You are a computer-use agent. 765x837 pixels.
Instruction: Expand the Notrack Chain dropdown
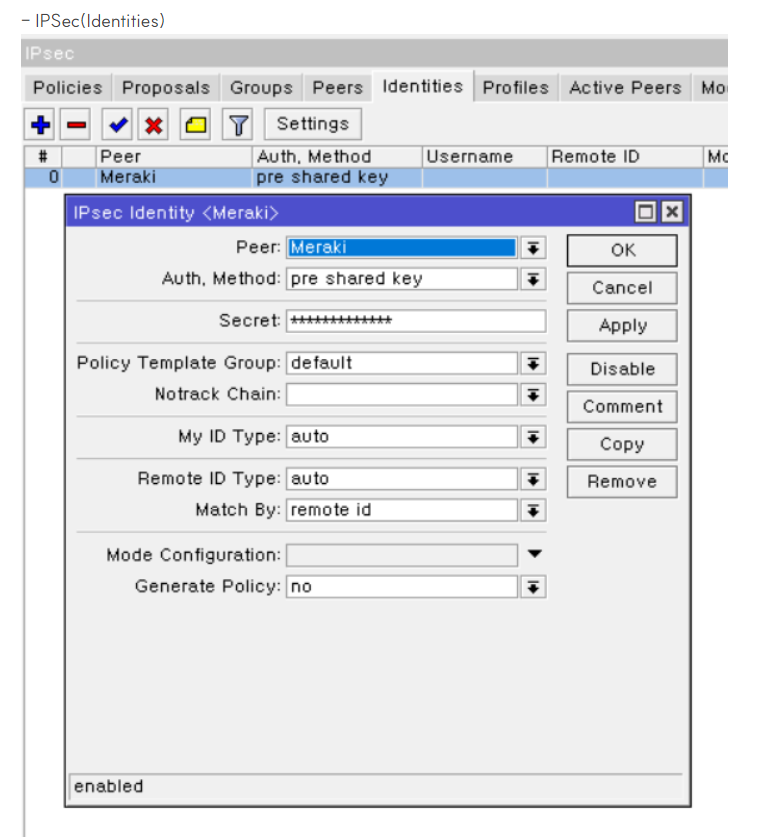pos(533,395)
